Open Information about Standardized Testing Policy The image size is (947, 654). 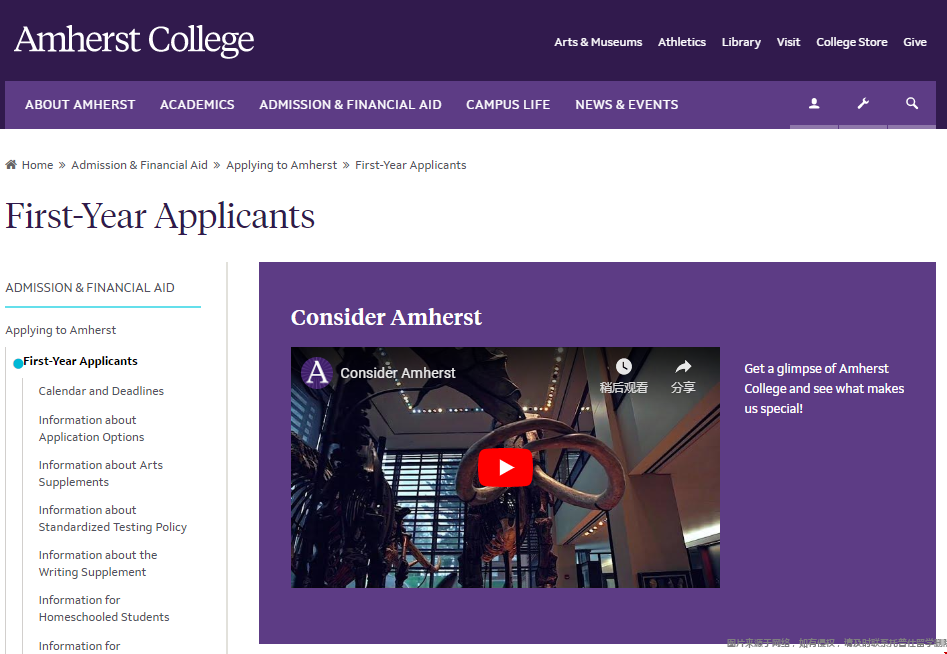(113, 518)
